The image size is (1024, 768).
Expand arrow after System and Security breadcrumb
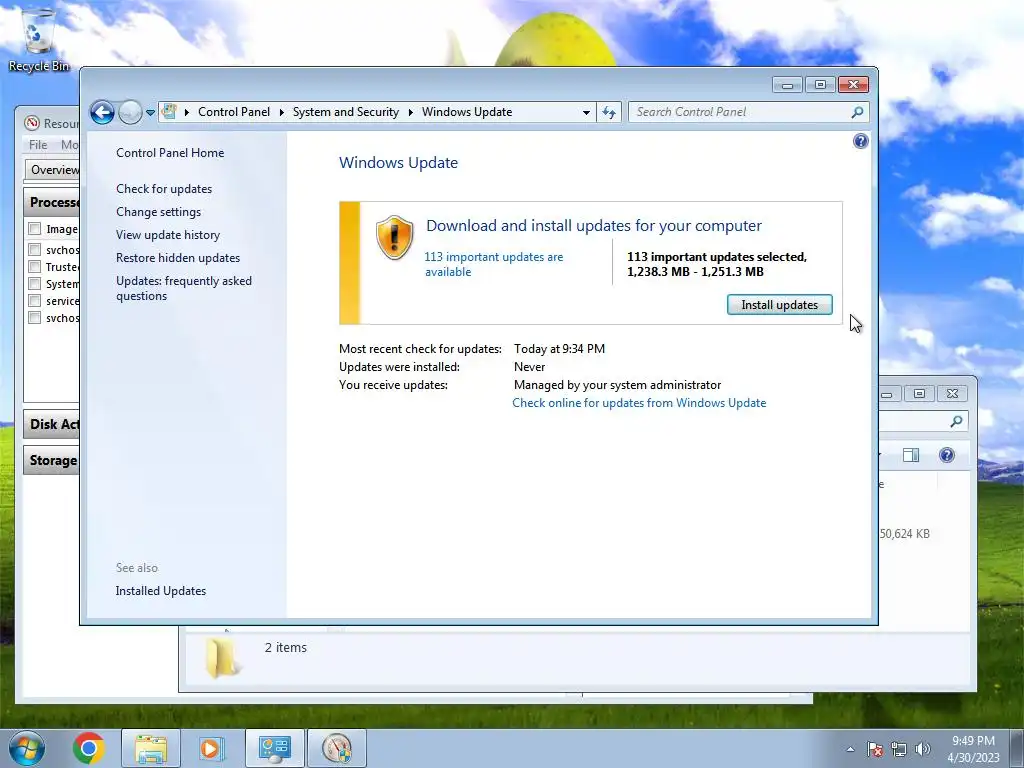click(411, 112)
